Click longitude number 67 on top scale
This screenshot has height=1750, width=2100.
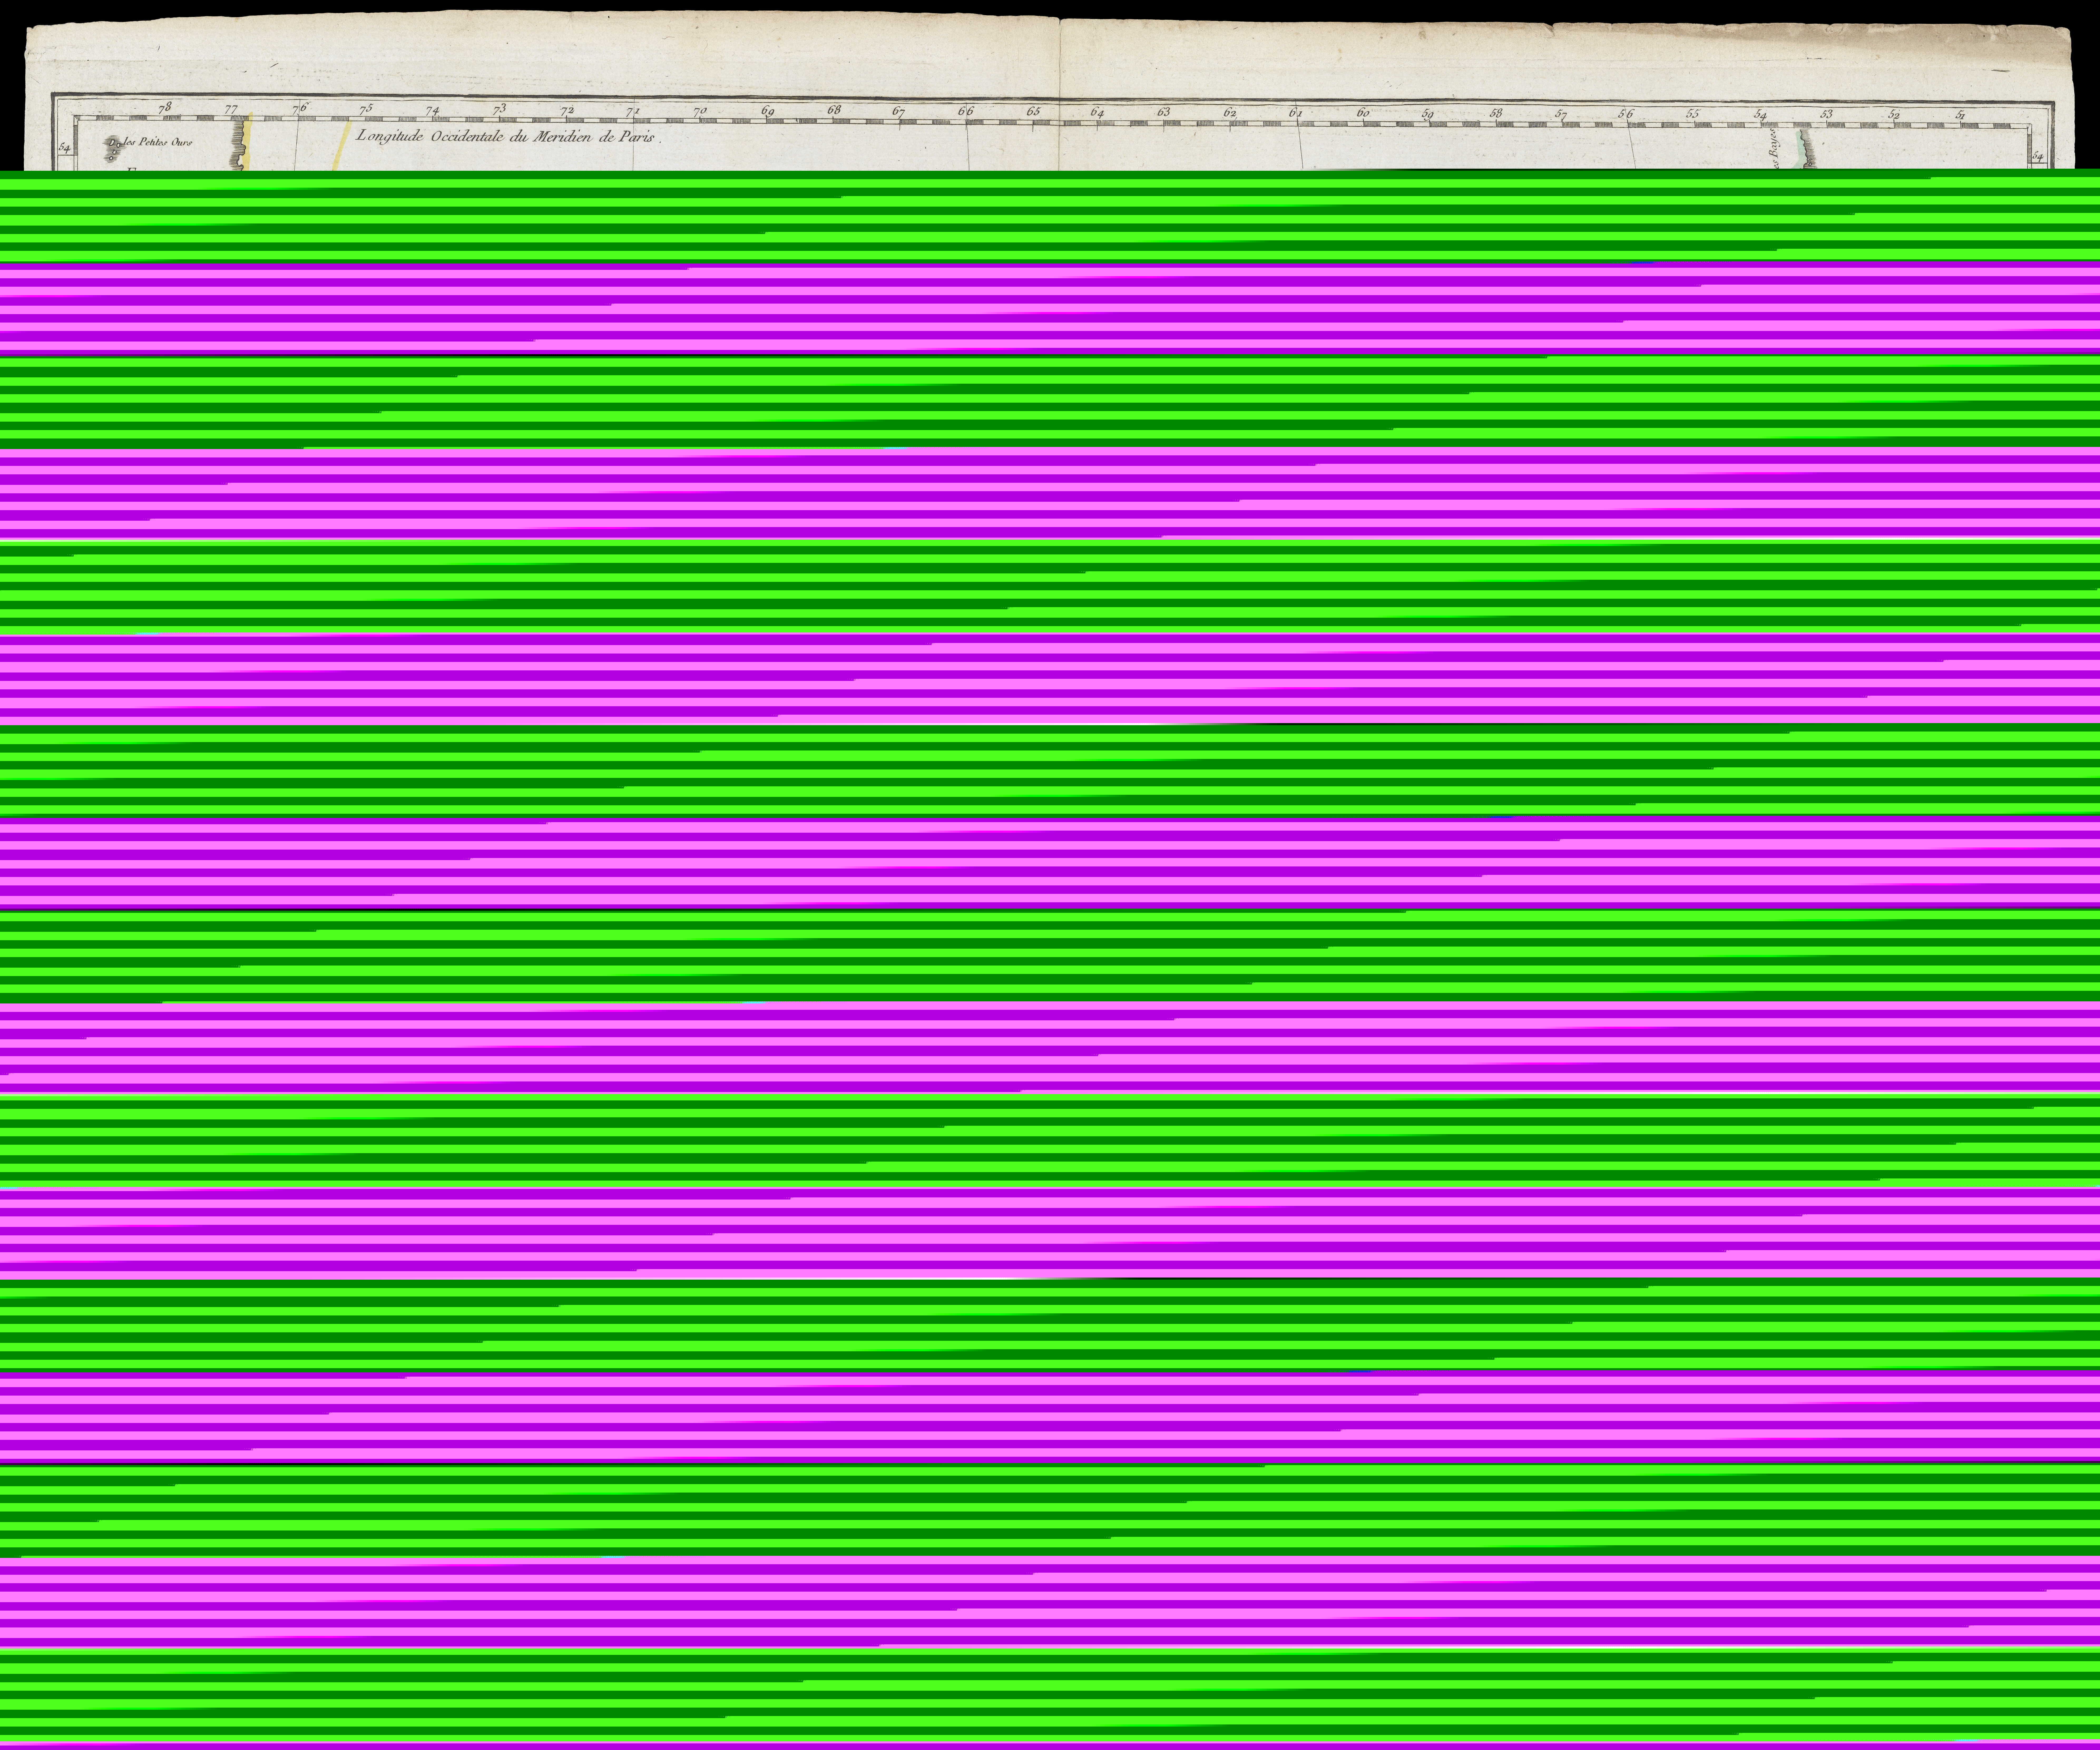click(899, 112)
